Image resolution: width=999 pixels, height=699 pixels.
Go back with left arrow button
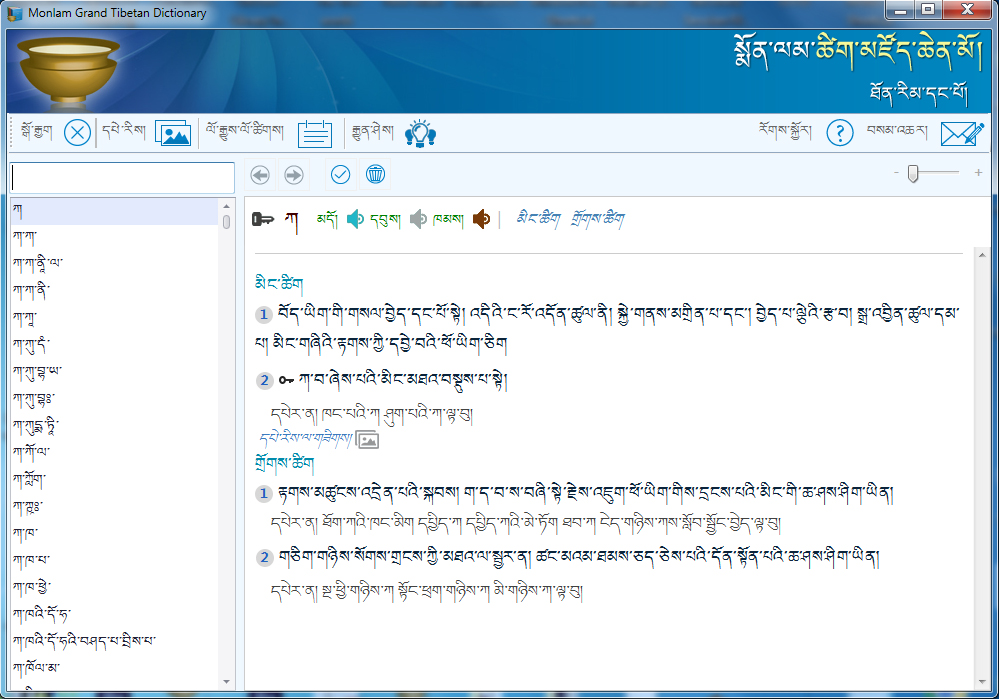(260, 175)
